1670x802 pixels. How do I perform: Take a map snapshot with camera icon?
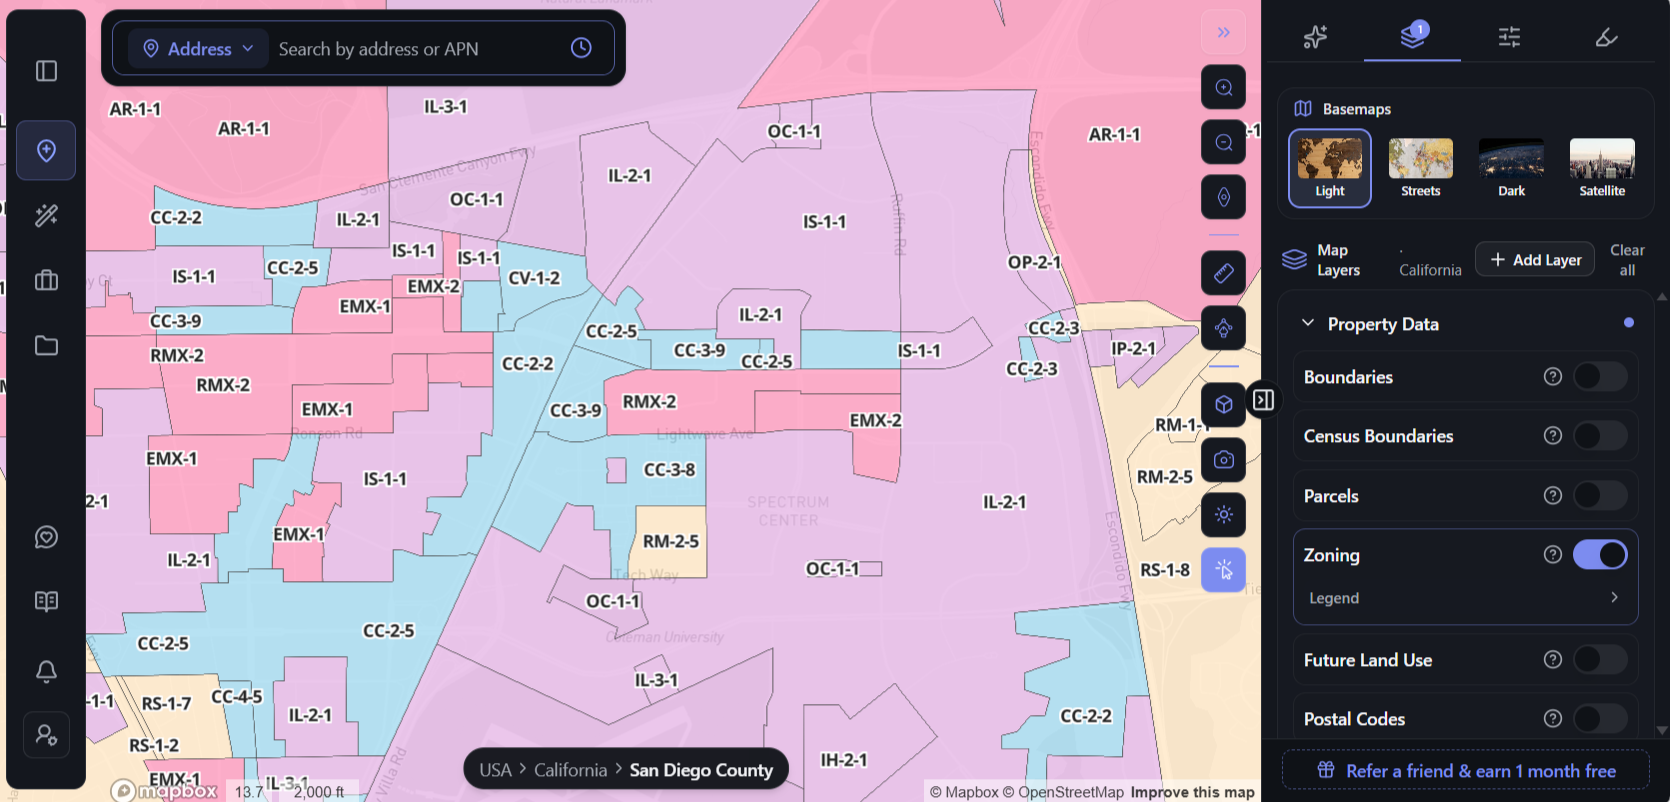[x=1223, y=460]
